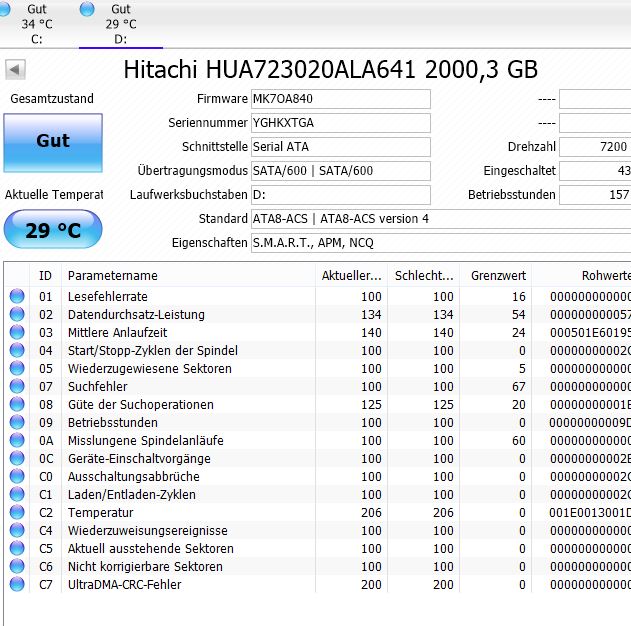631x626 pixels.
Task: Click raw value 001E0013001D for Temperatur
Action: (x=590, y=513)
